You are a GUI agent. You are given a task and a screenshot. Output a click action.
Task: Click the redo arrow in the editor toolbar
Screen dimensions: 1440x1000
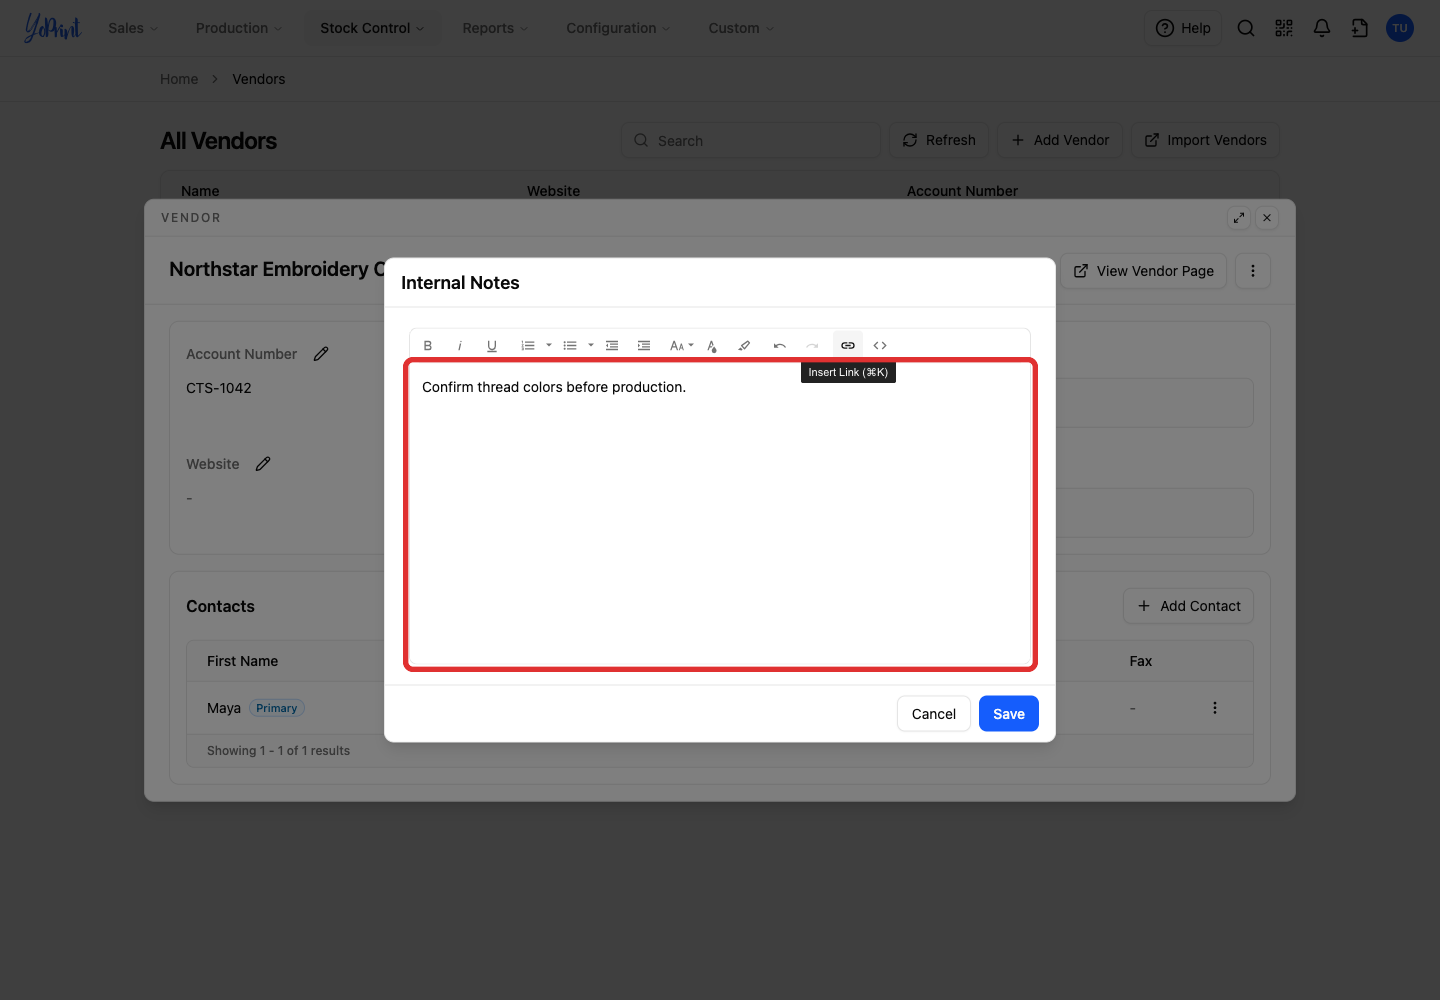pos(812,345)
